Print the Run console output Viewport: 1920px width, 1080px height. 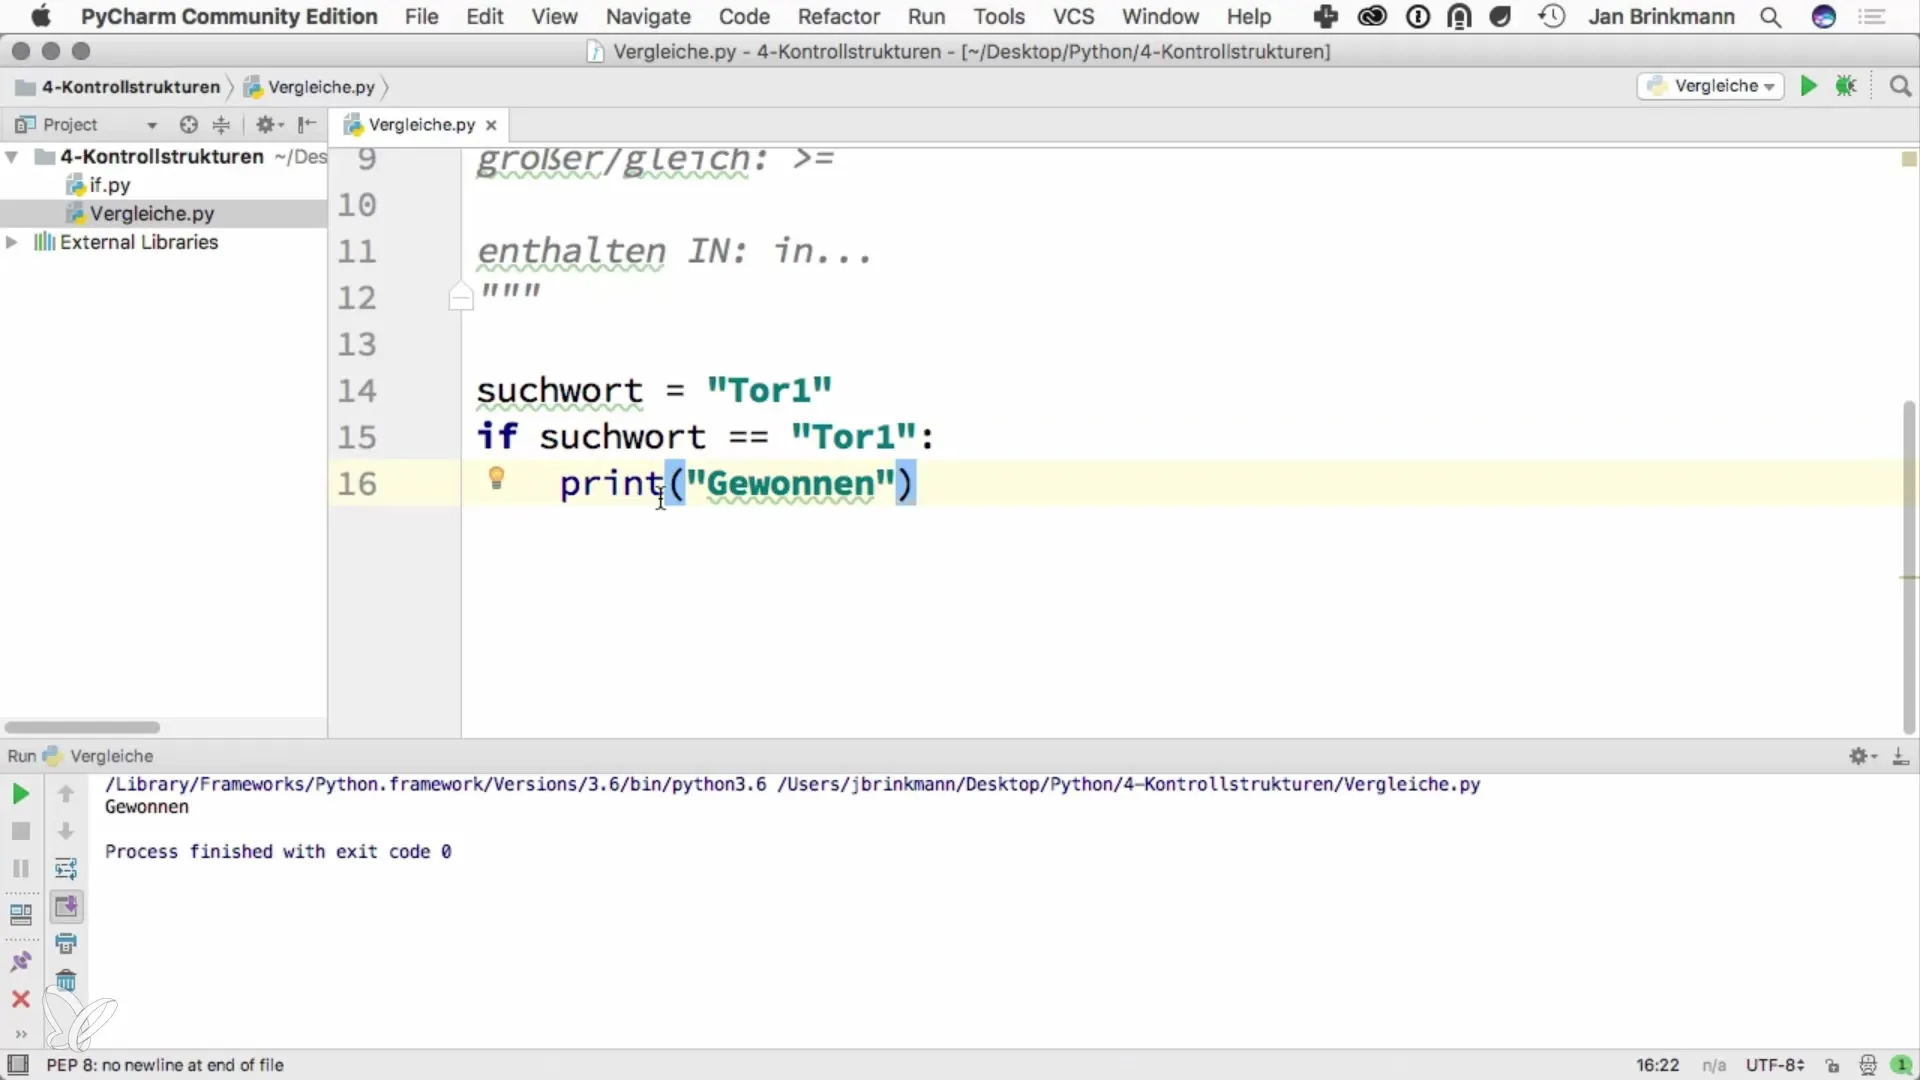[66, 943]
